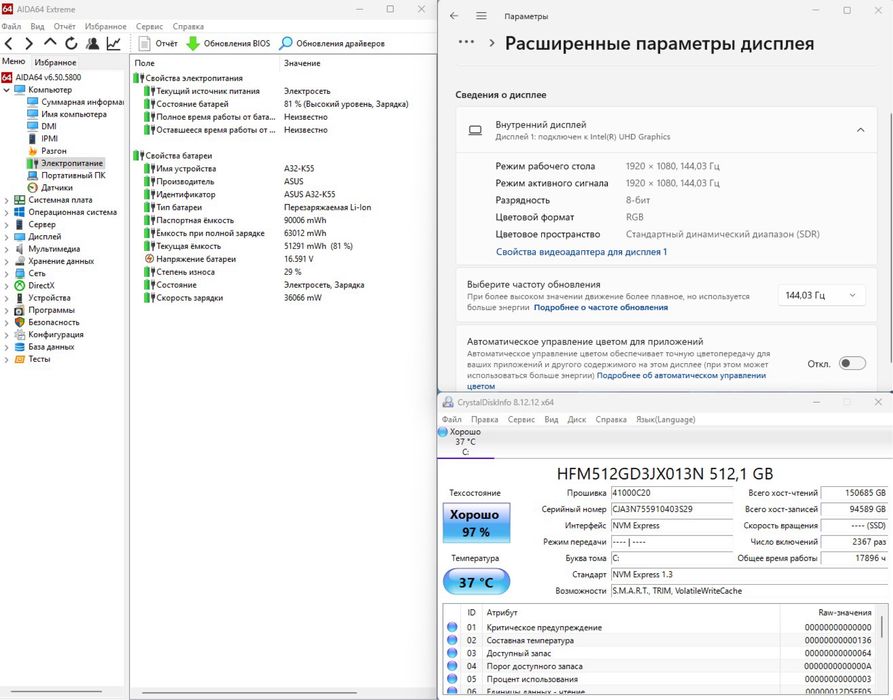Image resolution: width=893 pixels, height=700 pixels.
Task: Click the Хорошо 97 % health status button
Action: tap(476, 523)
